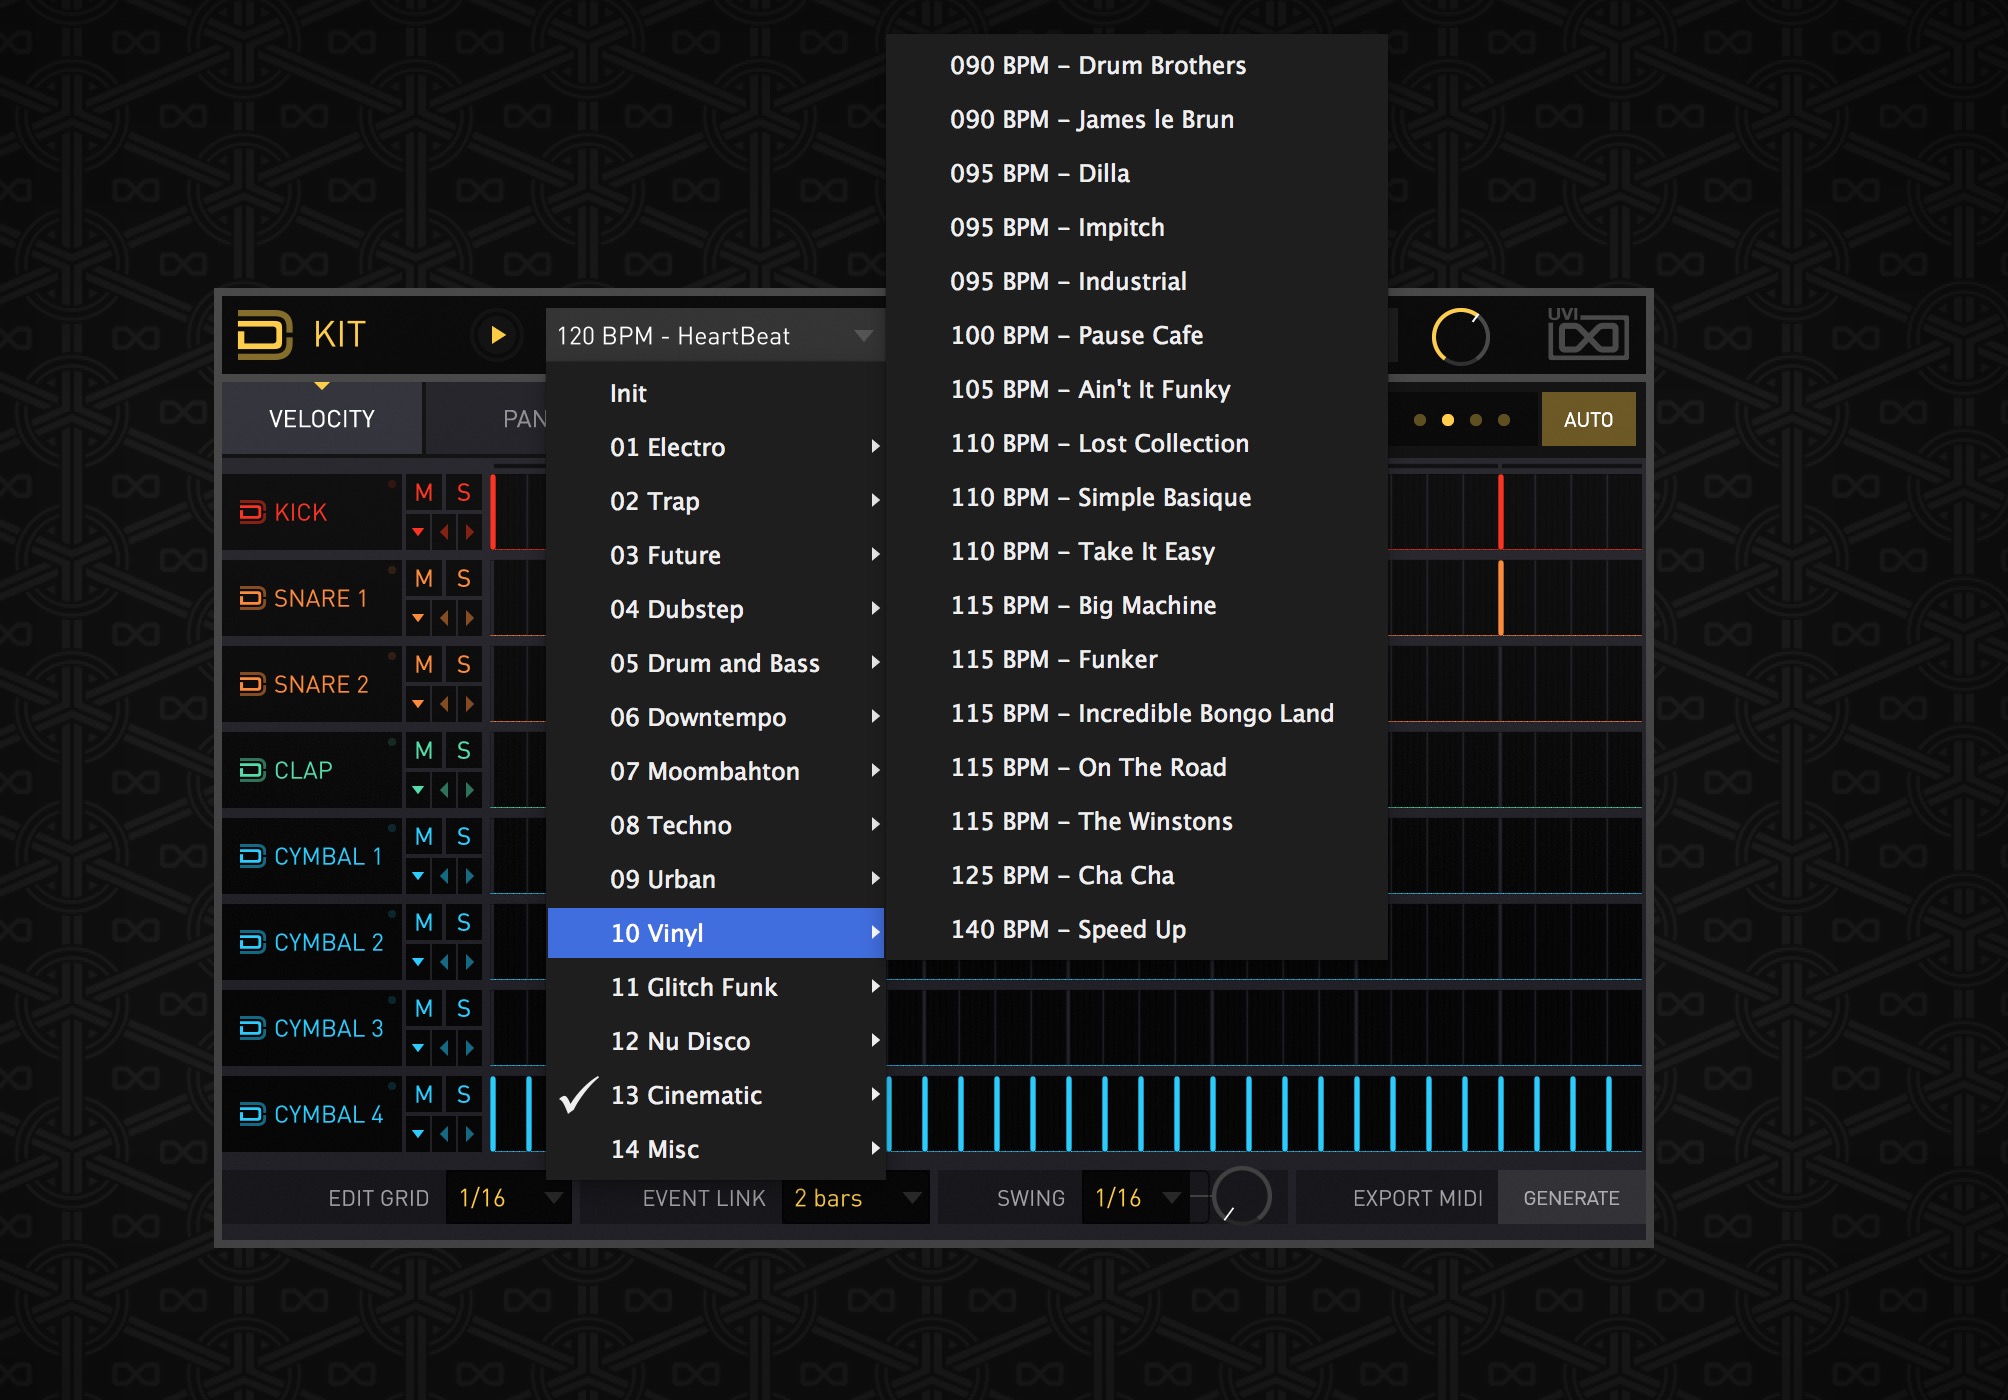2008x1400 pixels.
Task: Solo the SNARE 2 track
Action: click(463, 665)
